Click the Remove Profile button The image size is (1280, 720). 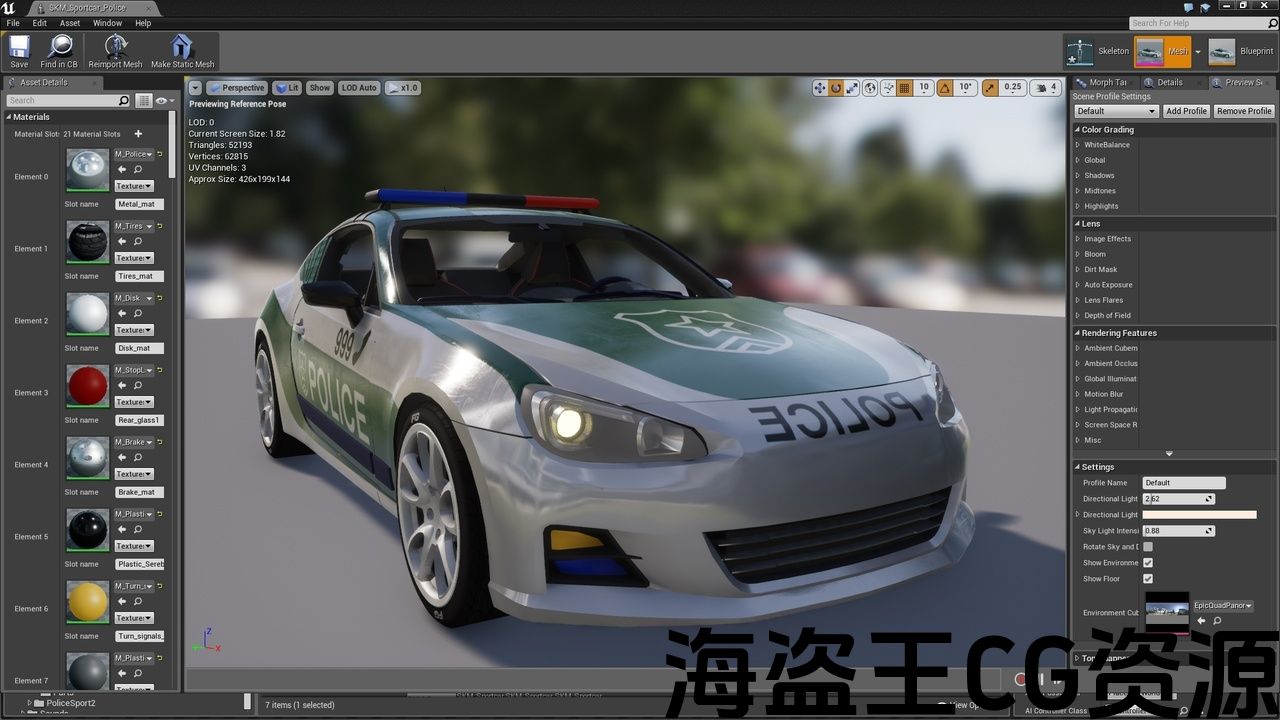click(1244, 111)
